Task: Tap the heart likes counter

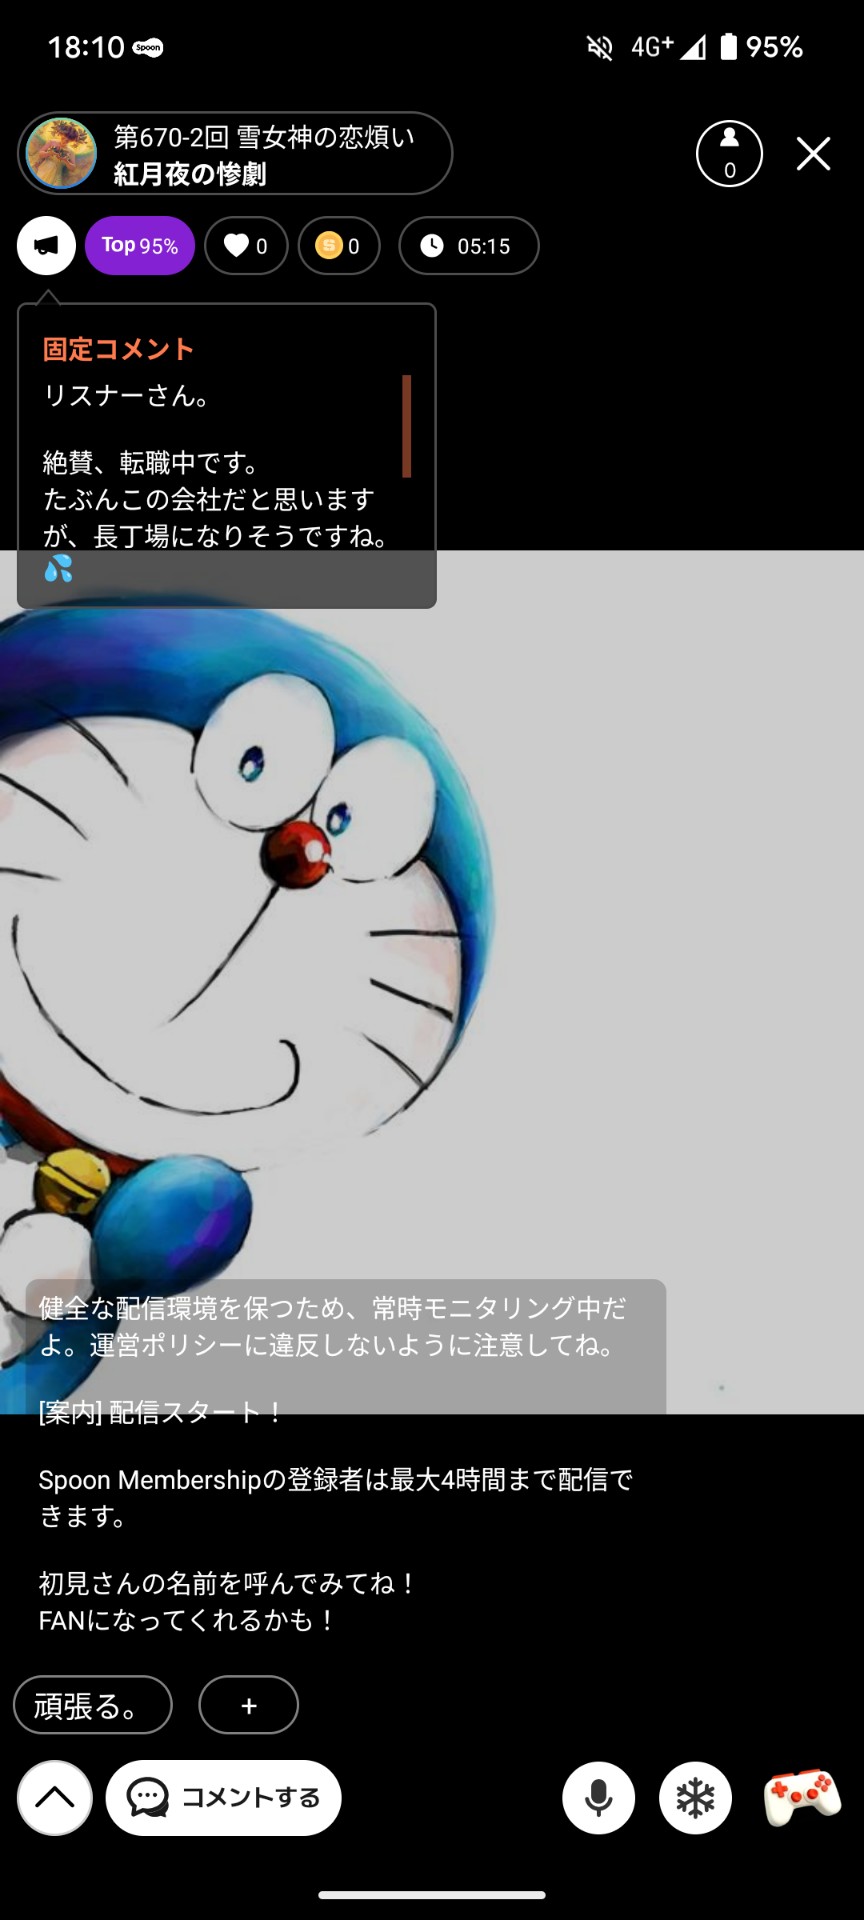Action: point(246,246)
